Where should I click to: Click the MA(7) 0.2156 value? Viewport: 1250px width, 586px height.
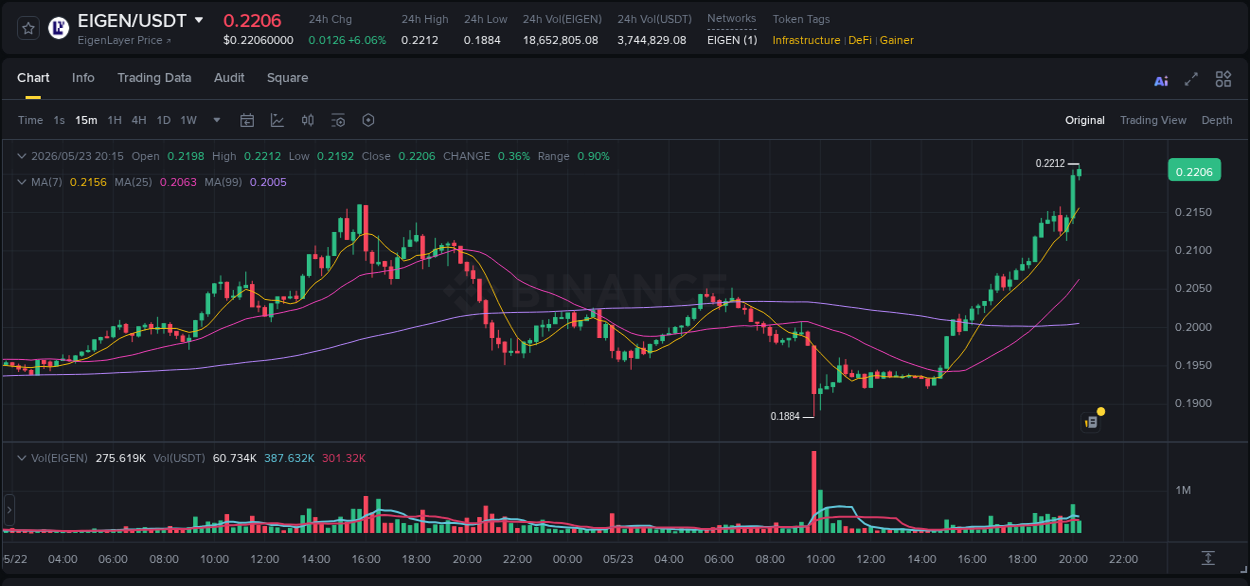pos(87,182)
